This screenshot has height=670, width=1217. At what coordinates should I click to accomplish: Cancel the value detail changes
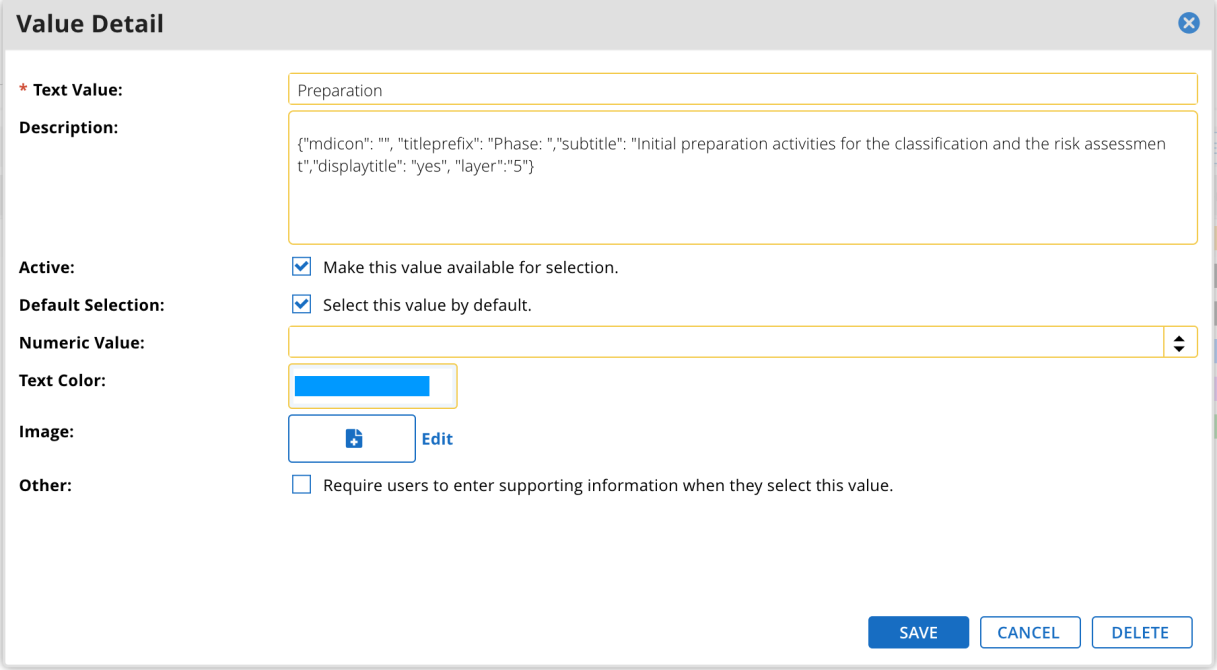pos(1029,632)
